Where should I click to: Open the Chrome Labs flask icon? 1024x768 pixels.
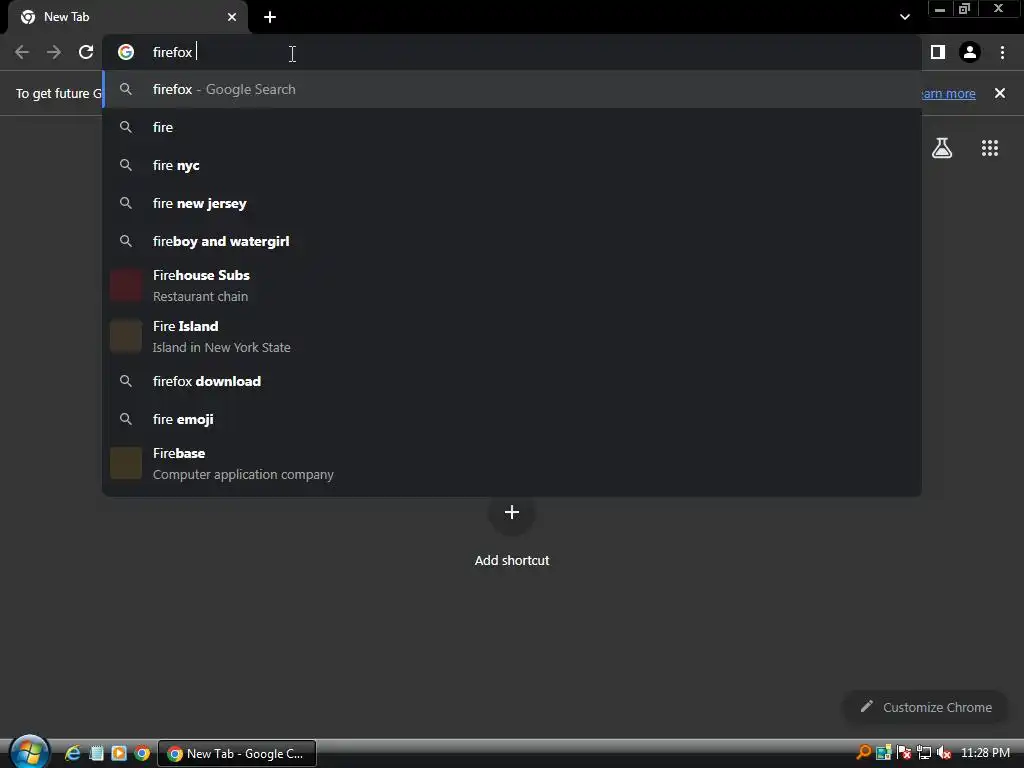pyautogui.click(x=942, y=148)
